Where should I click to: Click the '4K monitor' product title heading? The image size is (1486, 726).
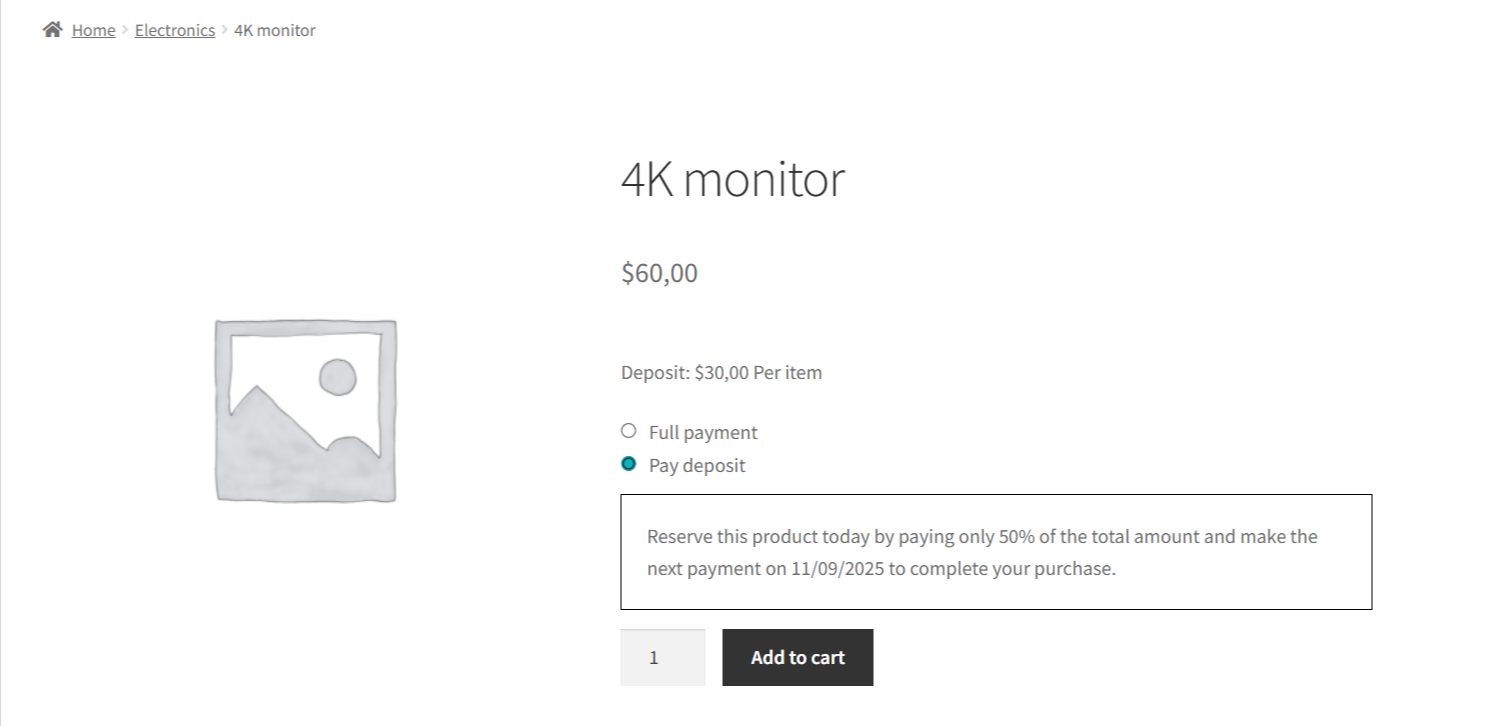pos(732,180)
